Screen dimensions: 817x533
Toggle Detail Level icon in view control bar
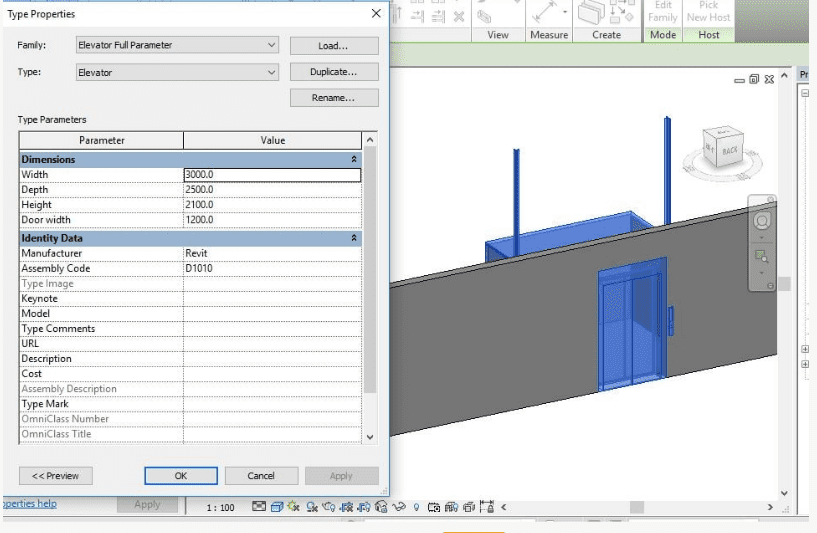(260, 507)
